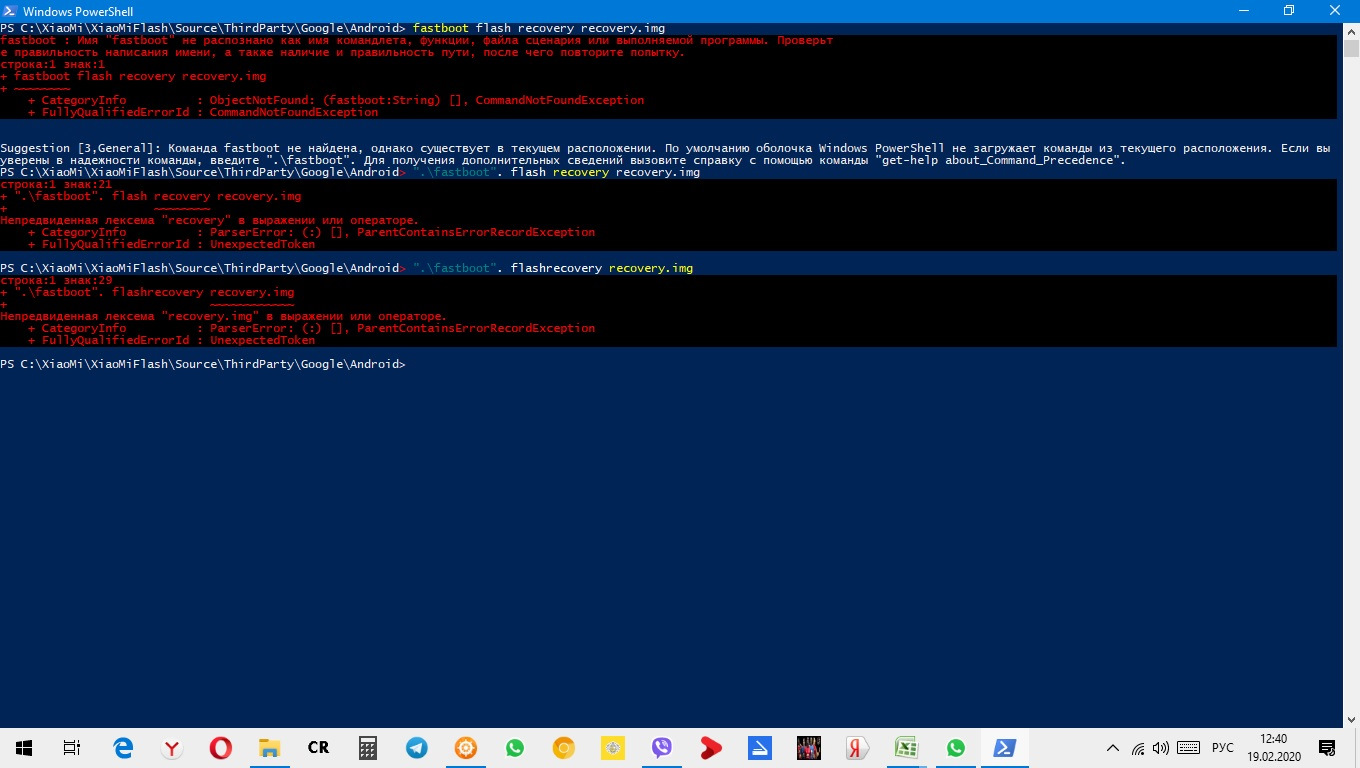Screen dimensions: 1360x768
Task: Open the Wi-Fi network tray icon
Action: point(1138,748)
